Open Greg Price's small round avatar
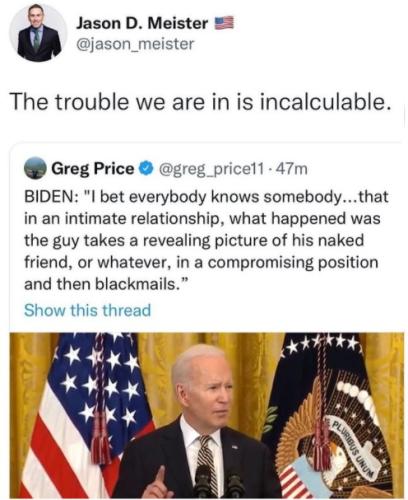This screenshot has width=408, height=500. tap(35, 168)
